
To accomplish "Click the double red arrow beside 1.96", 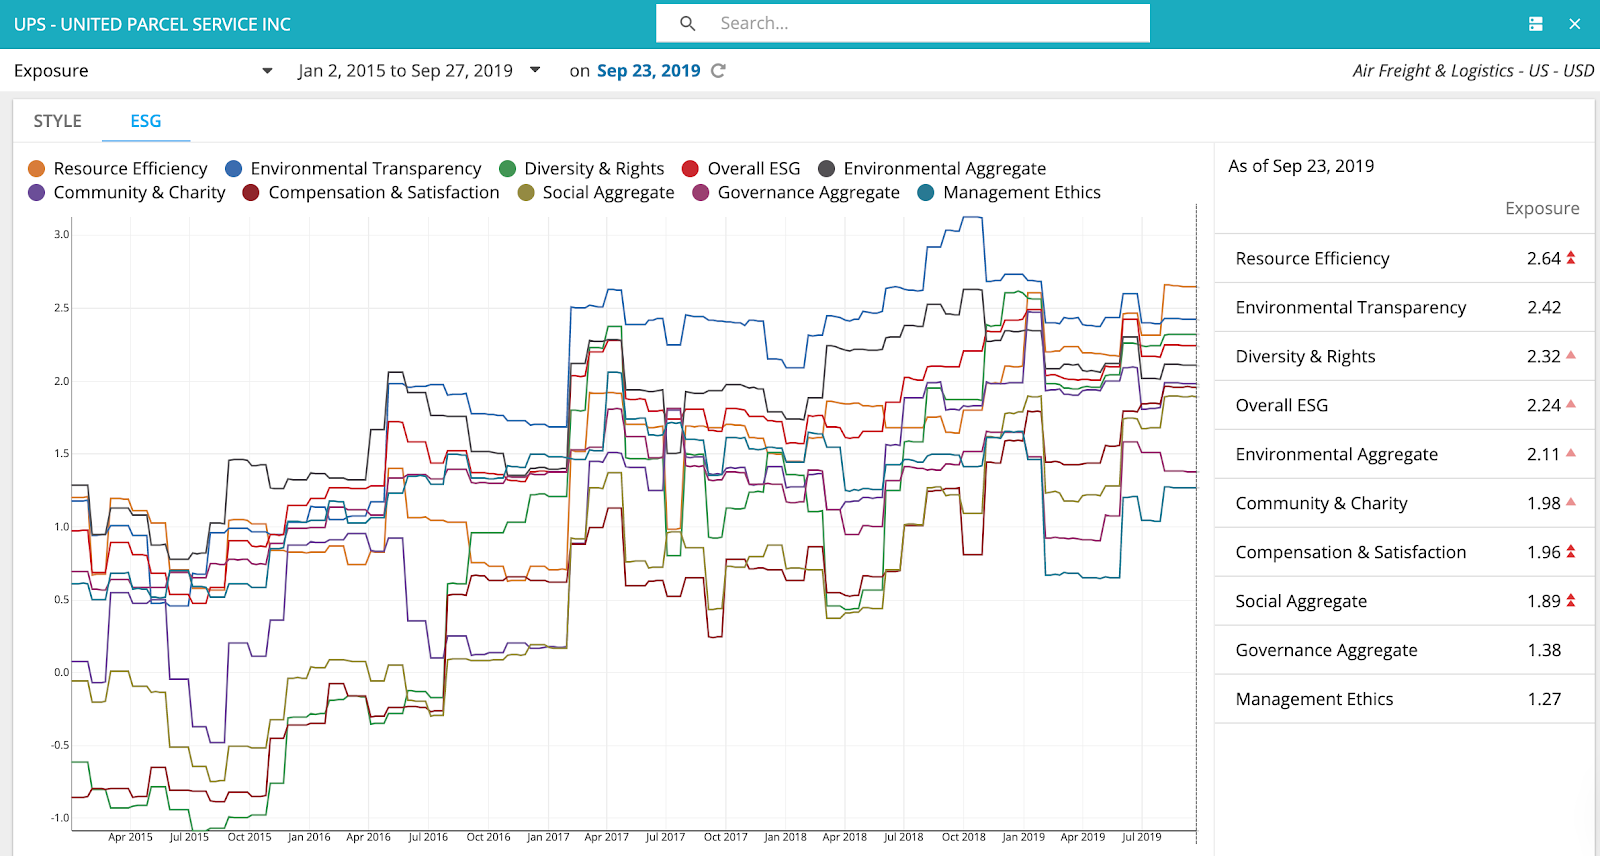I will click(1571, 552).
